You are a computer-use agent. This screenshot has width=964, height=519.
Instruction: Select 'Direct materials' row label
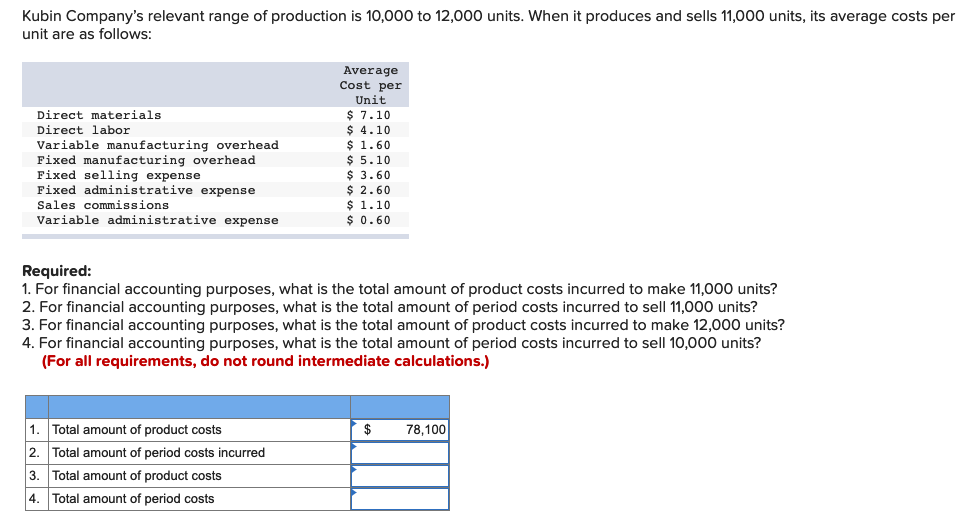99,115
